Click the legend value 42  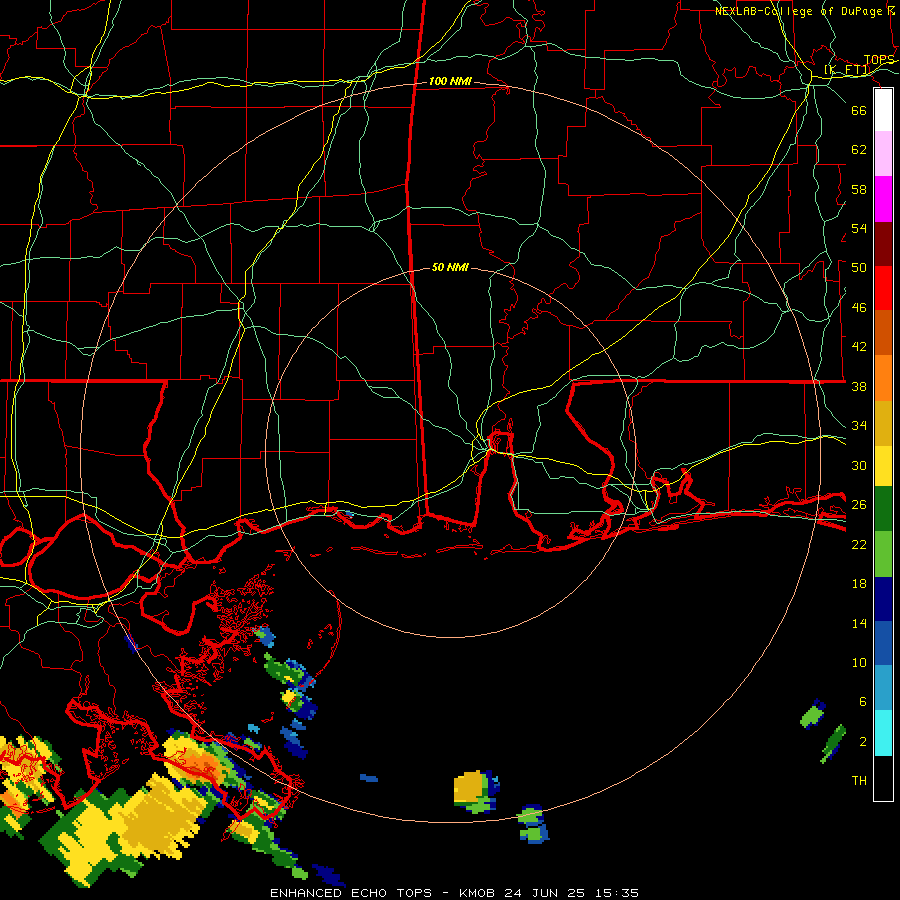click(x=859, y=347)
